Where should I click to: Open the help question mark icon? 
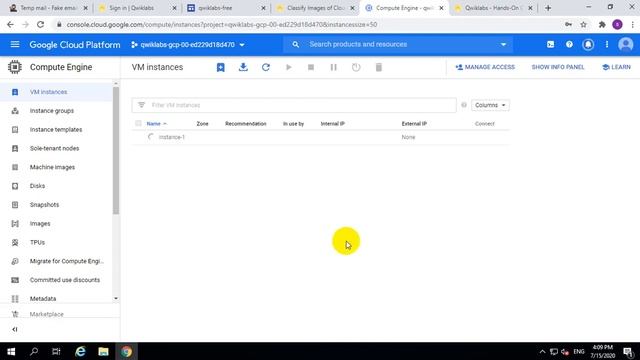(x=569, y=44)
